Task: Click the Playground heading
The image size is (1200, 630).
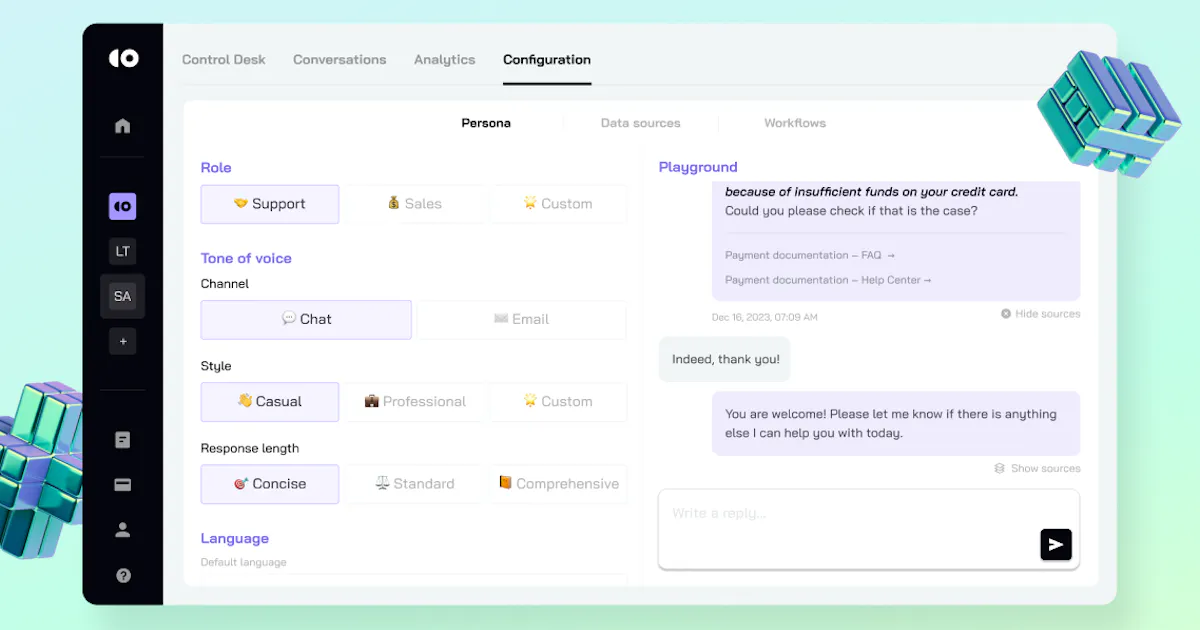Action: coord(698,167)
